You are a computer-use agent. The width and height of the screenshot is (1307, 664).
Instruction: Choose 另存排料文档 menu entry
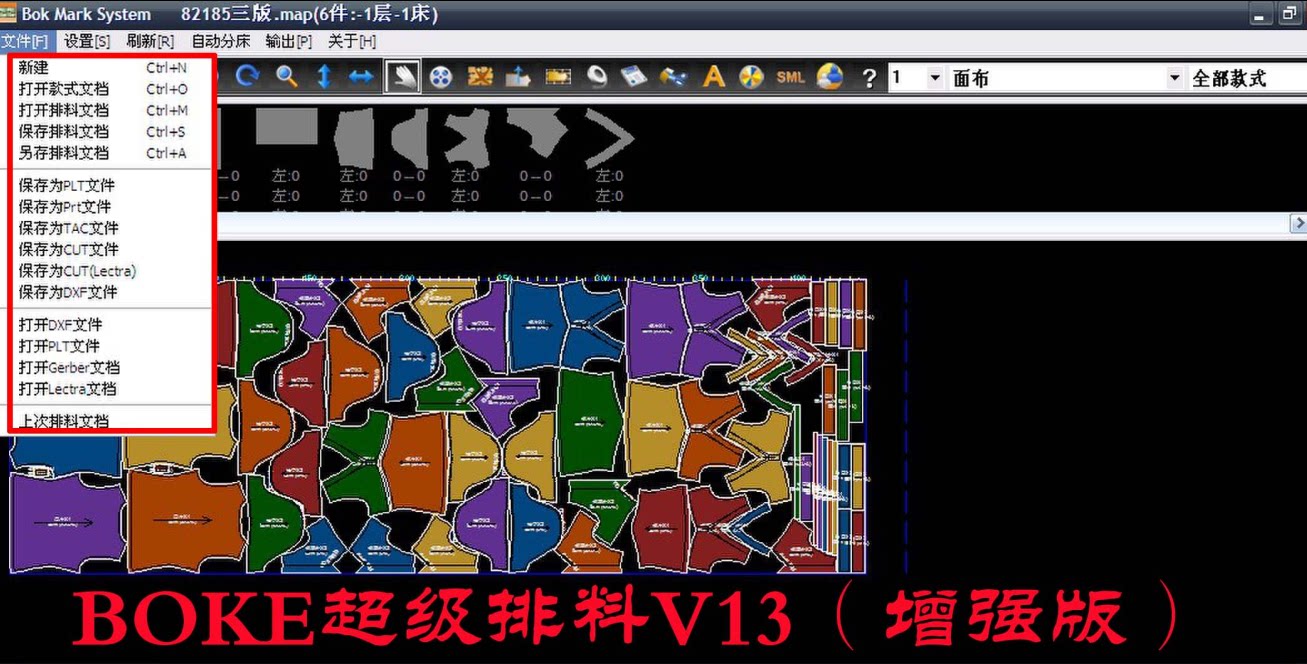(111, 153)
